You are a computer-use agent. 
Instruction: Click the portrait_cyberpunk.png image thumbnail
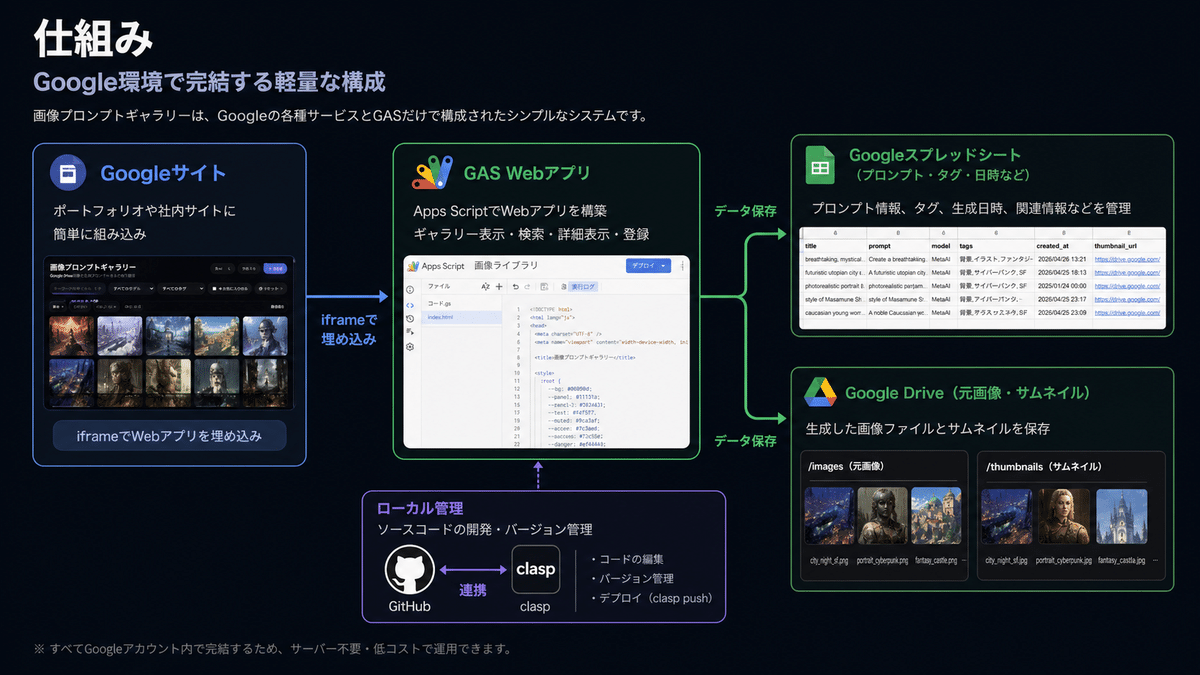click(x=882, y=516)
